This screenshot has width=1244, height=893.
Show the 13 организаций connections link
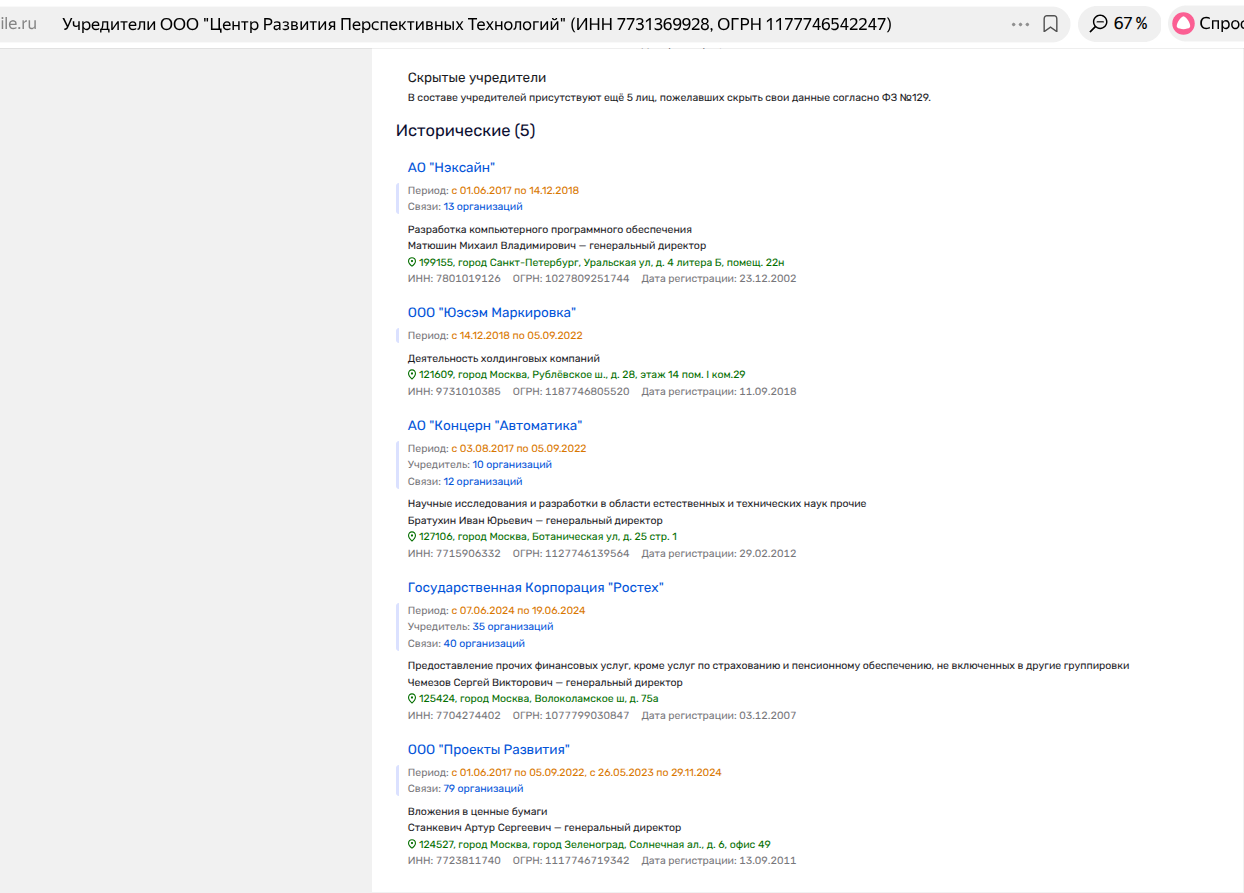(483, 207)
